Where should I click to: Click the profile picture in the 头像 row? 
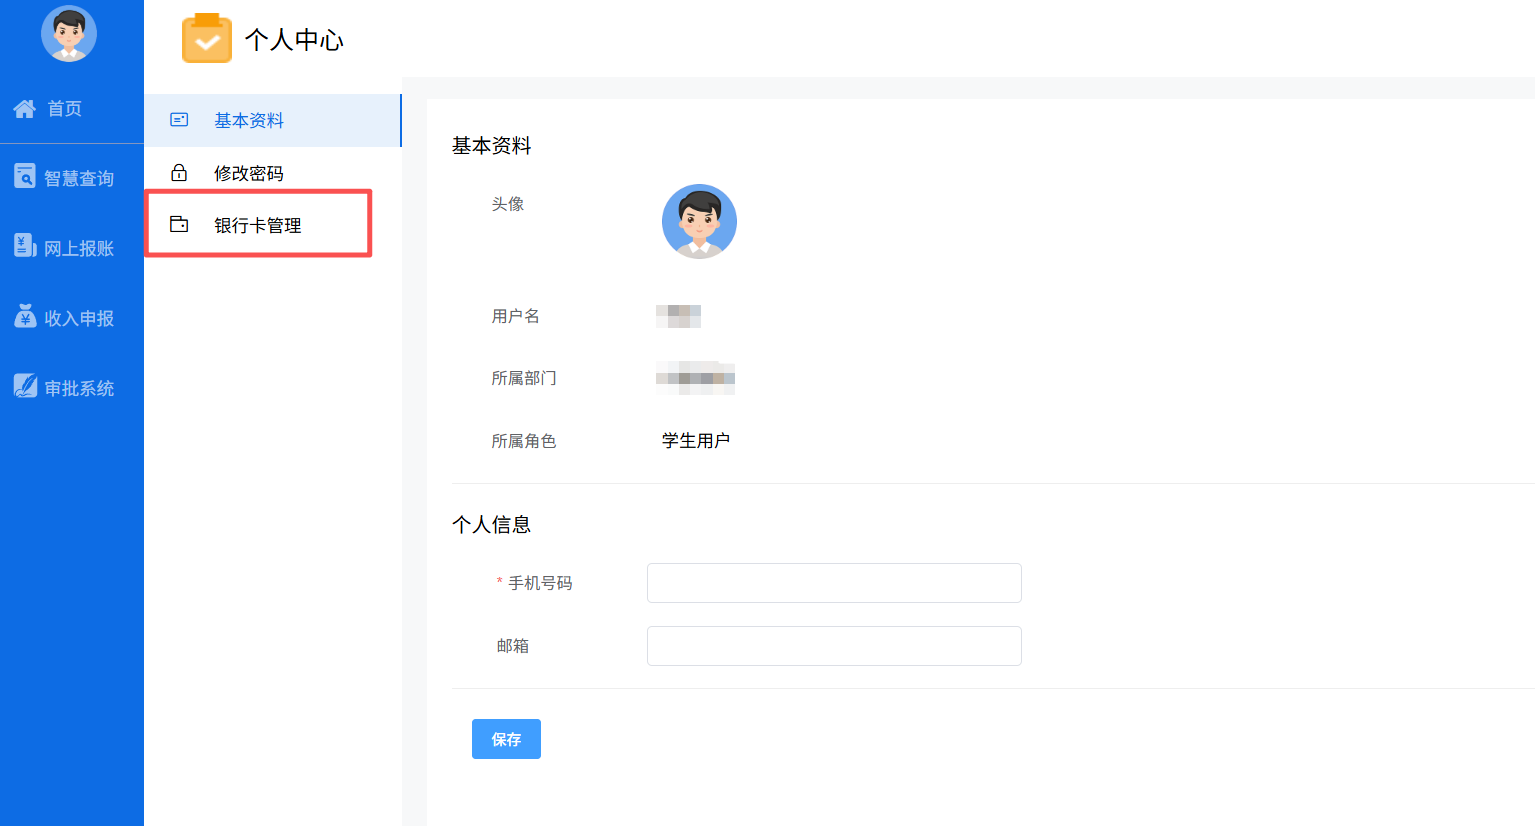coord(699,221)
